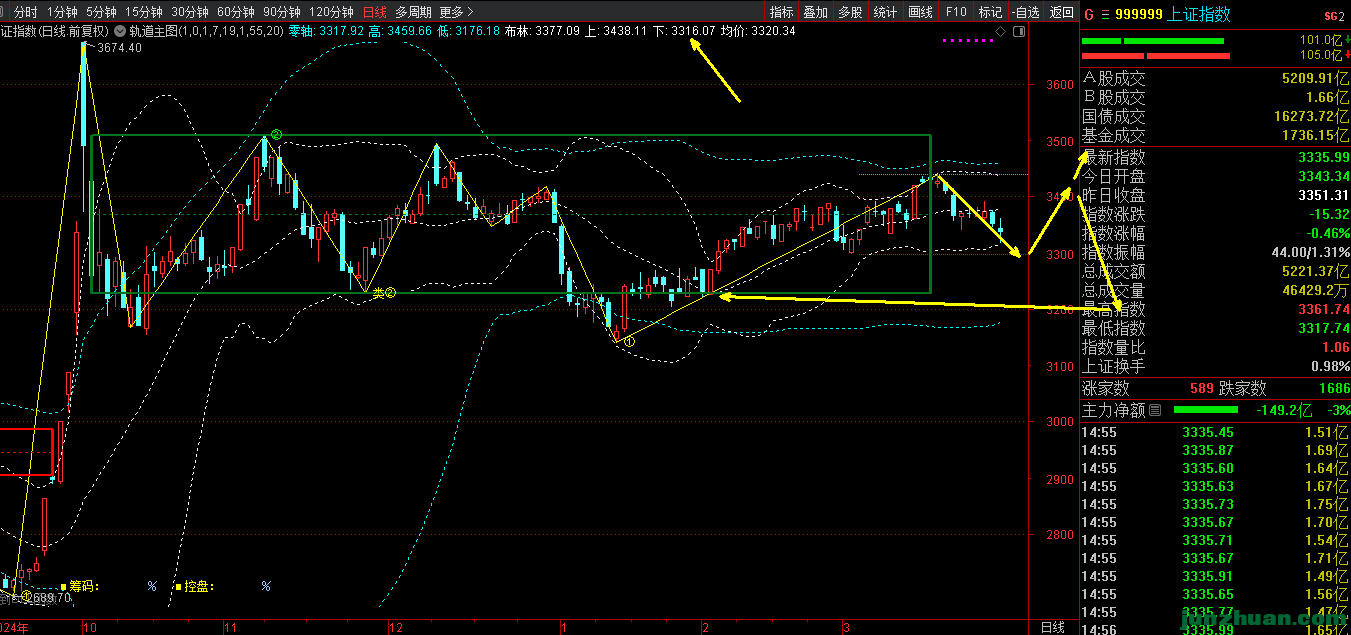Screen dimensions: 1351x635
Task: Click the tick row with price 3335.87
Action: pyautogui.click(x=1215, y=450)
